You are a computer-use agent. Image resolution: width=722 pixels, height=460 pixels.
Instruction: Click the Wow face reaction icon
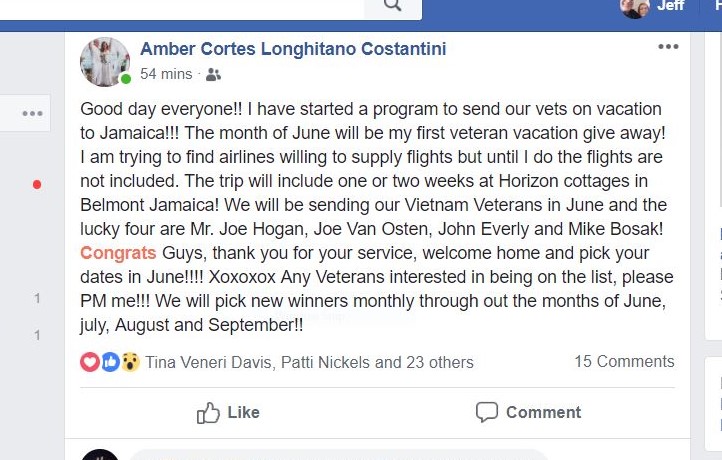coord(130,362)
